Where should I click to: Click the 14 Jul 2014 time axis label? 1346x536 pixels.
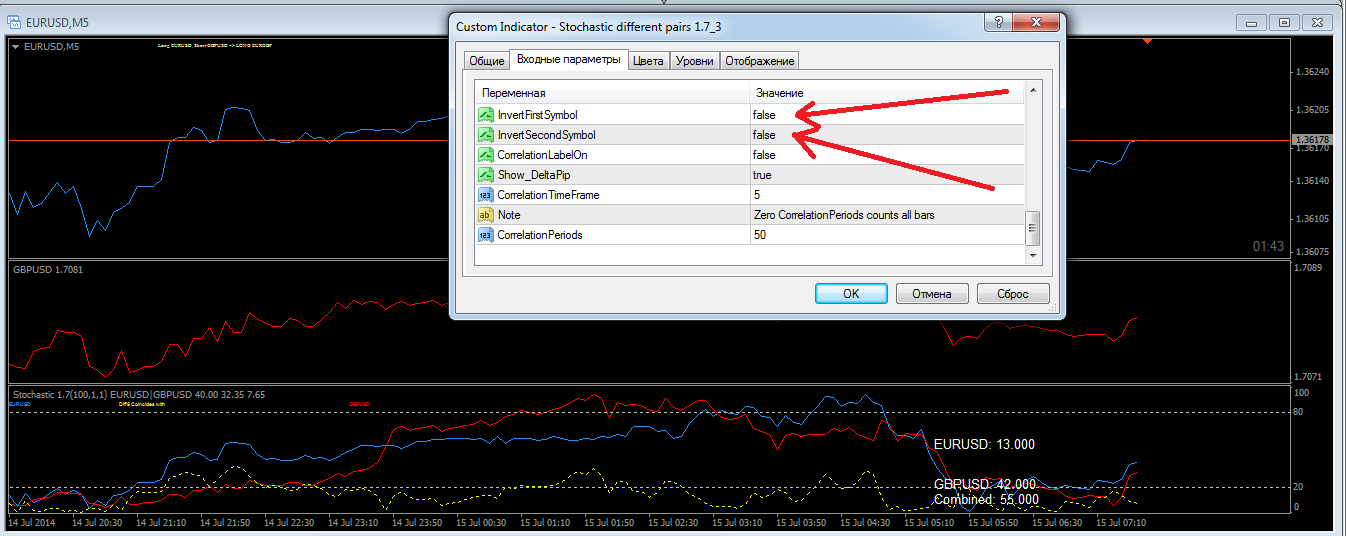click(x=33, y=523)
